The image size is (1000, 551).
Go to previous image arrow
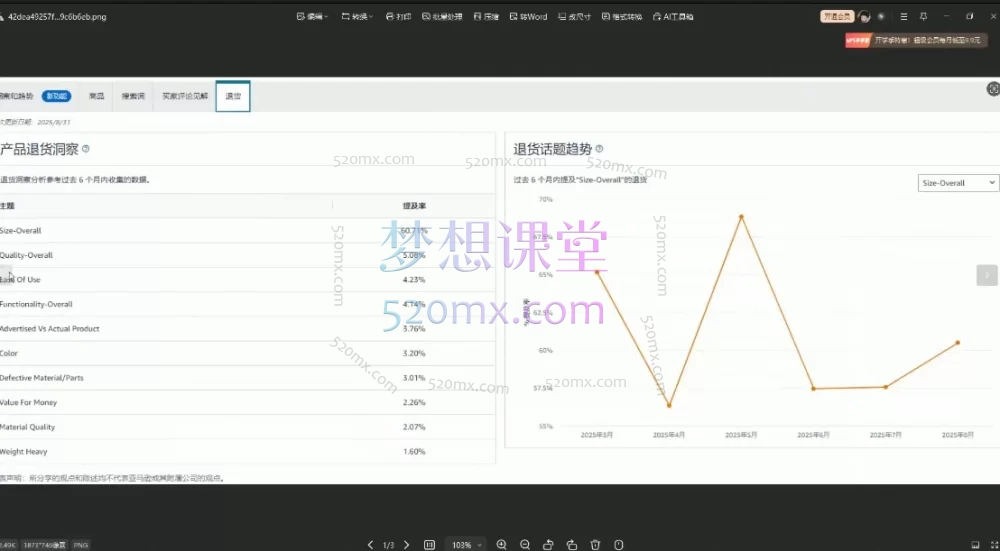click(371, 545)
